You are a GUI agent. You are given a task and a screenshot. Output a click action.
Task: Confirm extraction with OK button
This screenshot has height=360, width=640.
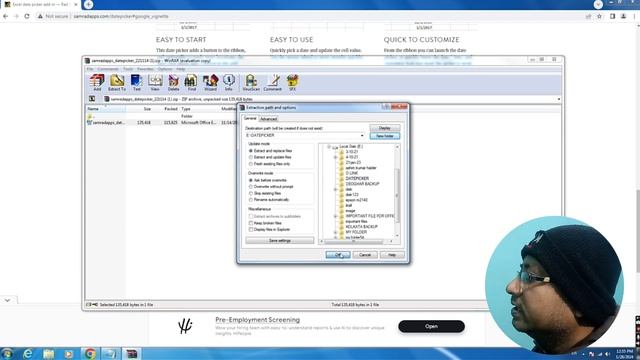[x=338, y=255]
